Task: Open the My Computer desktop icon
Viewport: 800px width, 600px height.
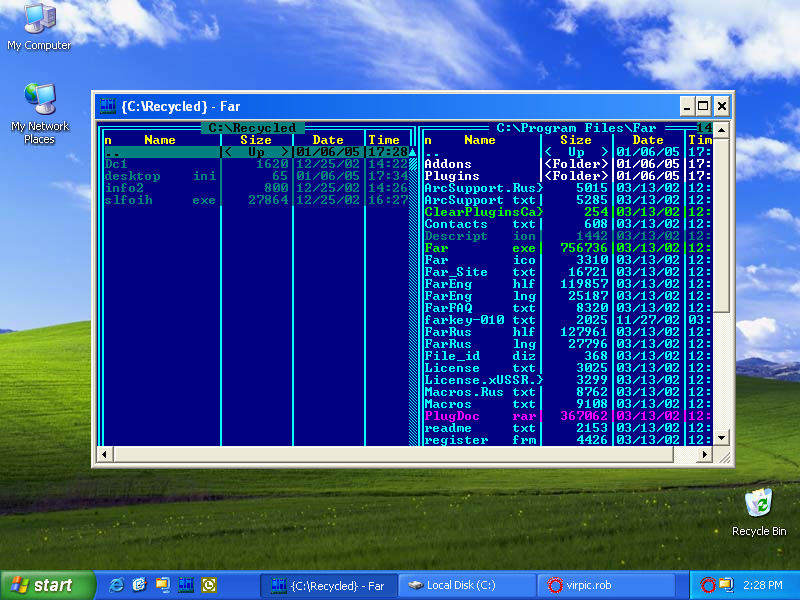Action: click(39, 27)
